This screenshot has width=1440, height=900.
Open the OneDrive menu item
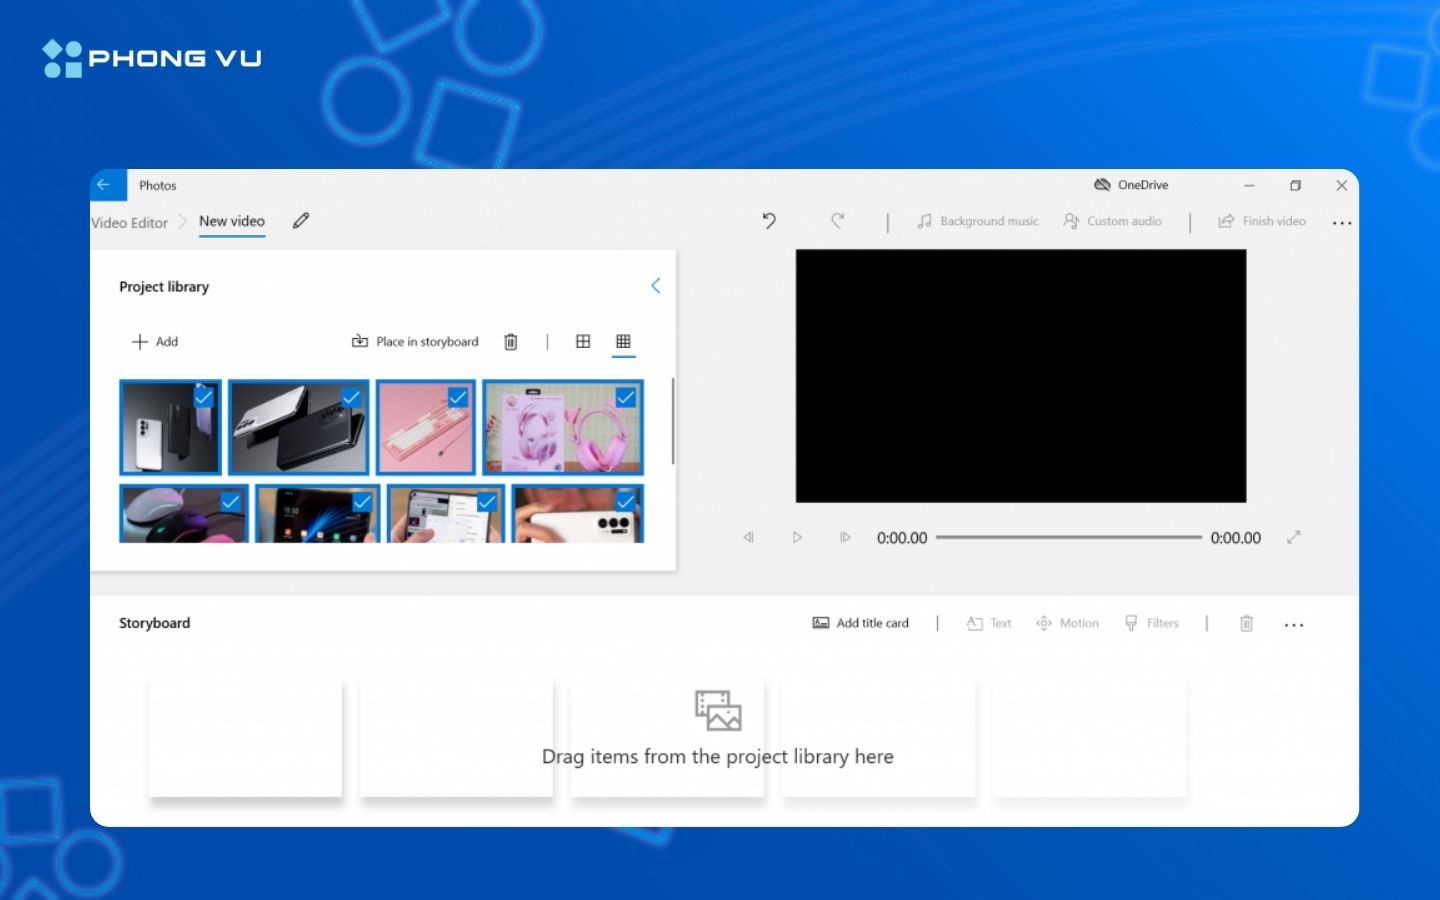[x=1131, y=184]
